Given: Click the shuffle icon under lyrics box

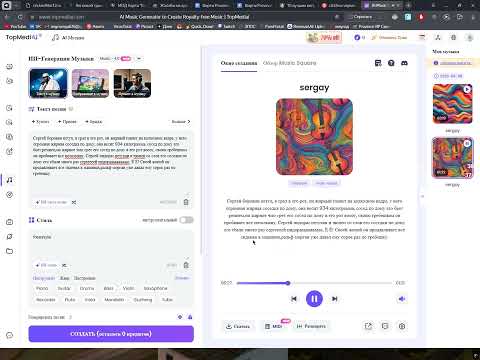Looking at the screenshot, I should [74, 202].
